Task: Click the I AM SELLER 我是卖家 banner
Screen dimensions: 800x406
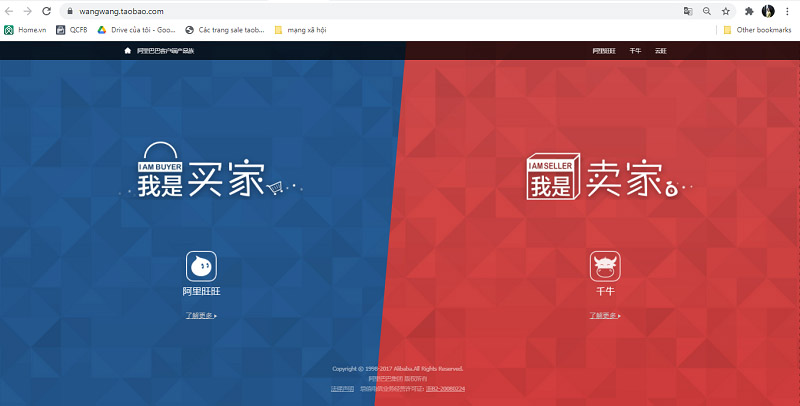Action: 609,176
